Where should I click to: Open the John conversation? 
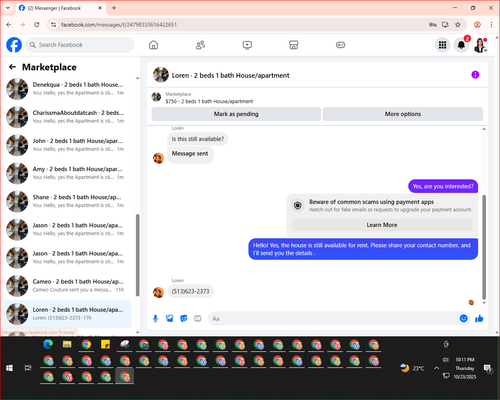68,145
